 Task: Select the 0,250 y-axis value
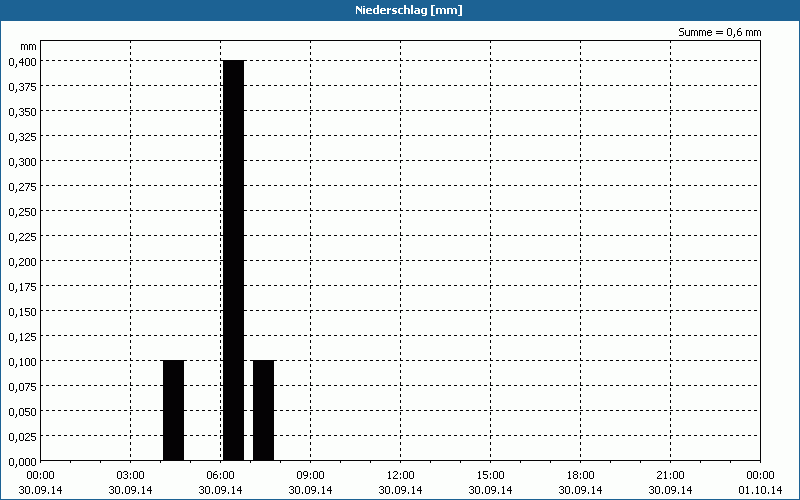coord(23,211)
